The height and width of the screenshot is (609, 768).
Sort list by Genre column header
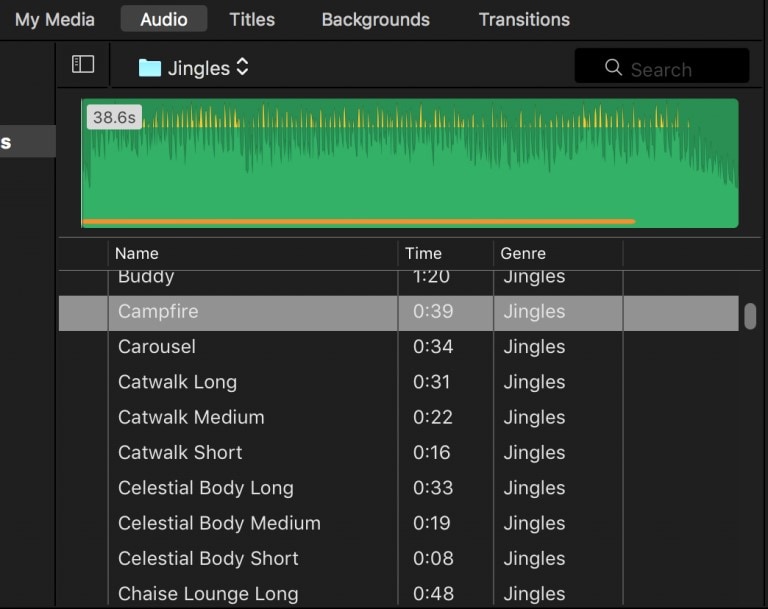(x=523, y=254)
